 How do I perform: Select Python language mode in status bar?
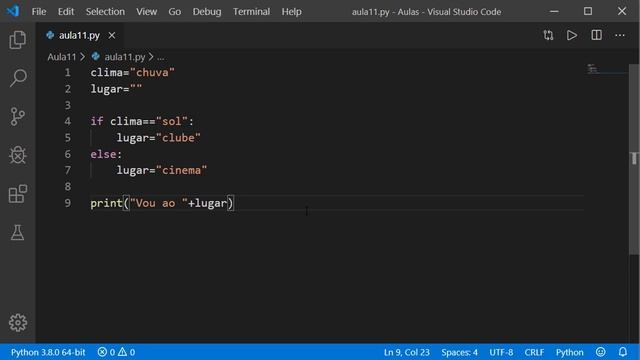coord(569,352)
